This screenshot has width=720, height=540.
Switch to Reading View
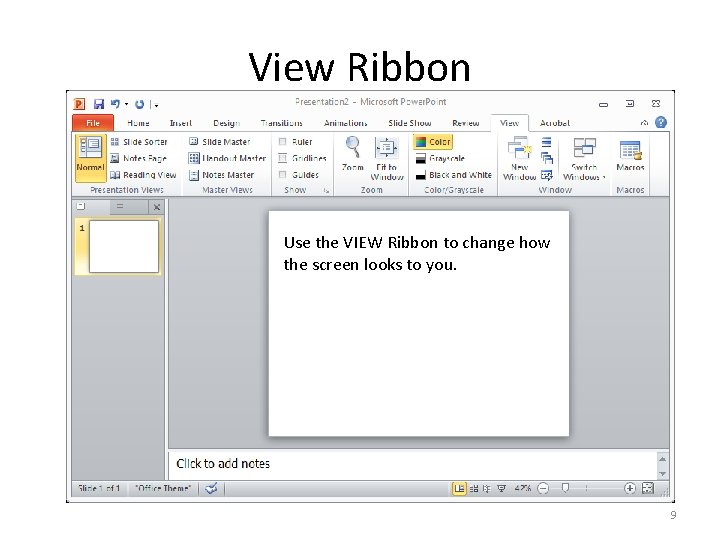(143, 175)
